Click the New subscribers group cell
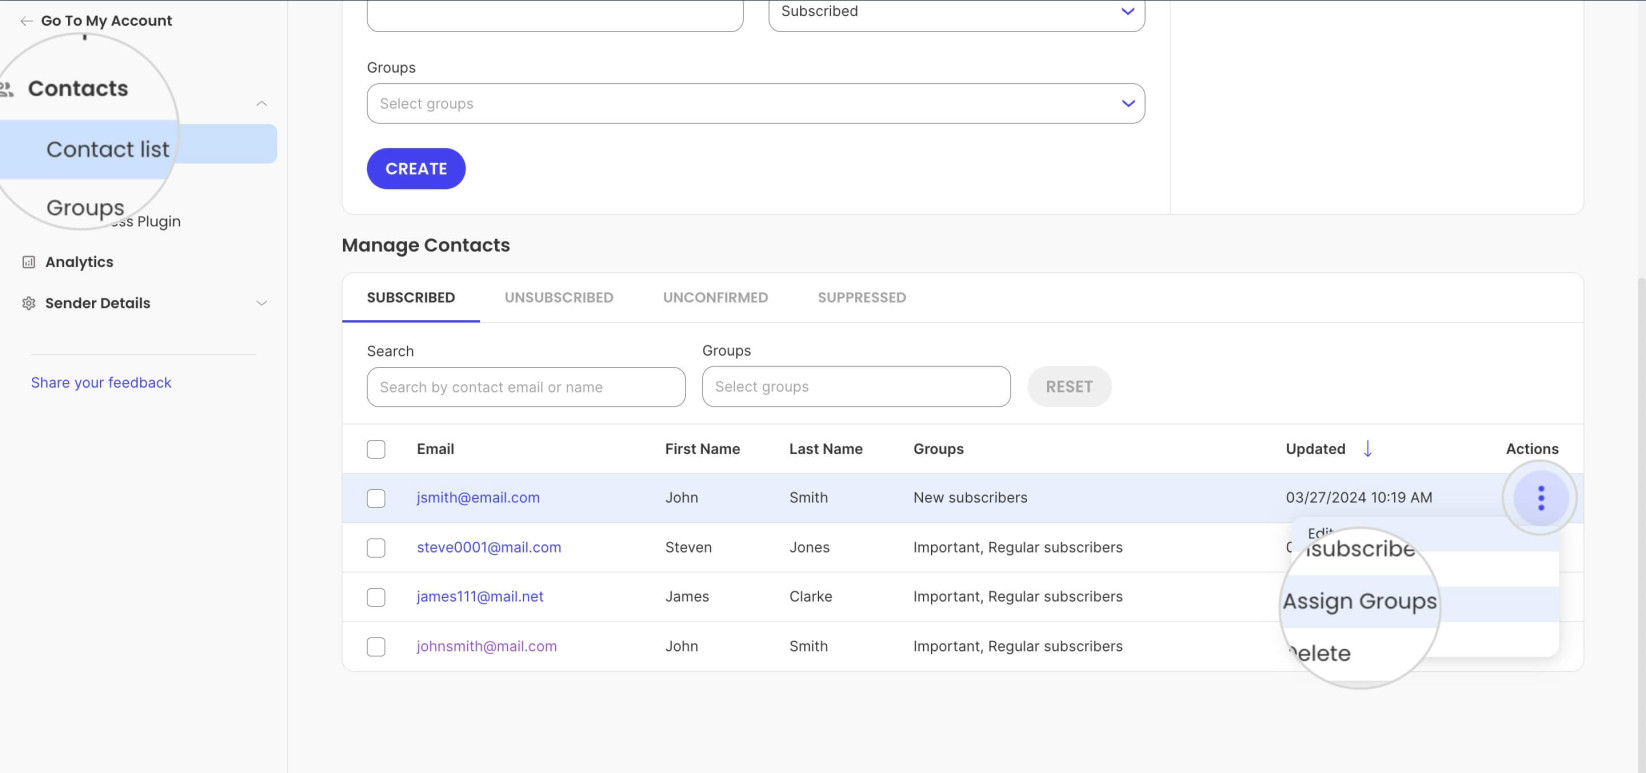Screen dimensions: 1646x773 (x=970, y=498)
